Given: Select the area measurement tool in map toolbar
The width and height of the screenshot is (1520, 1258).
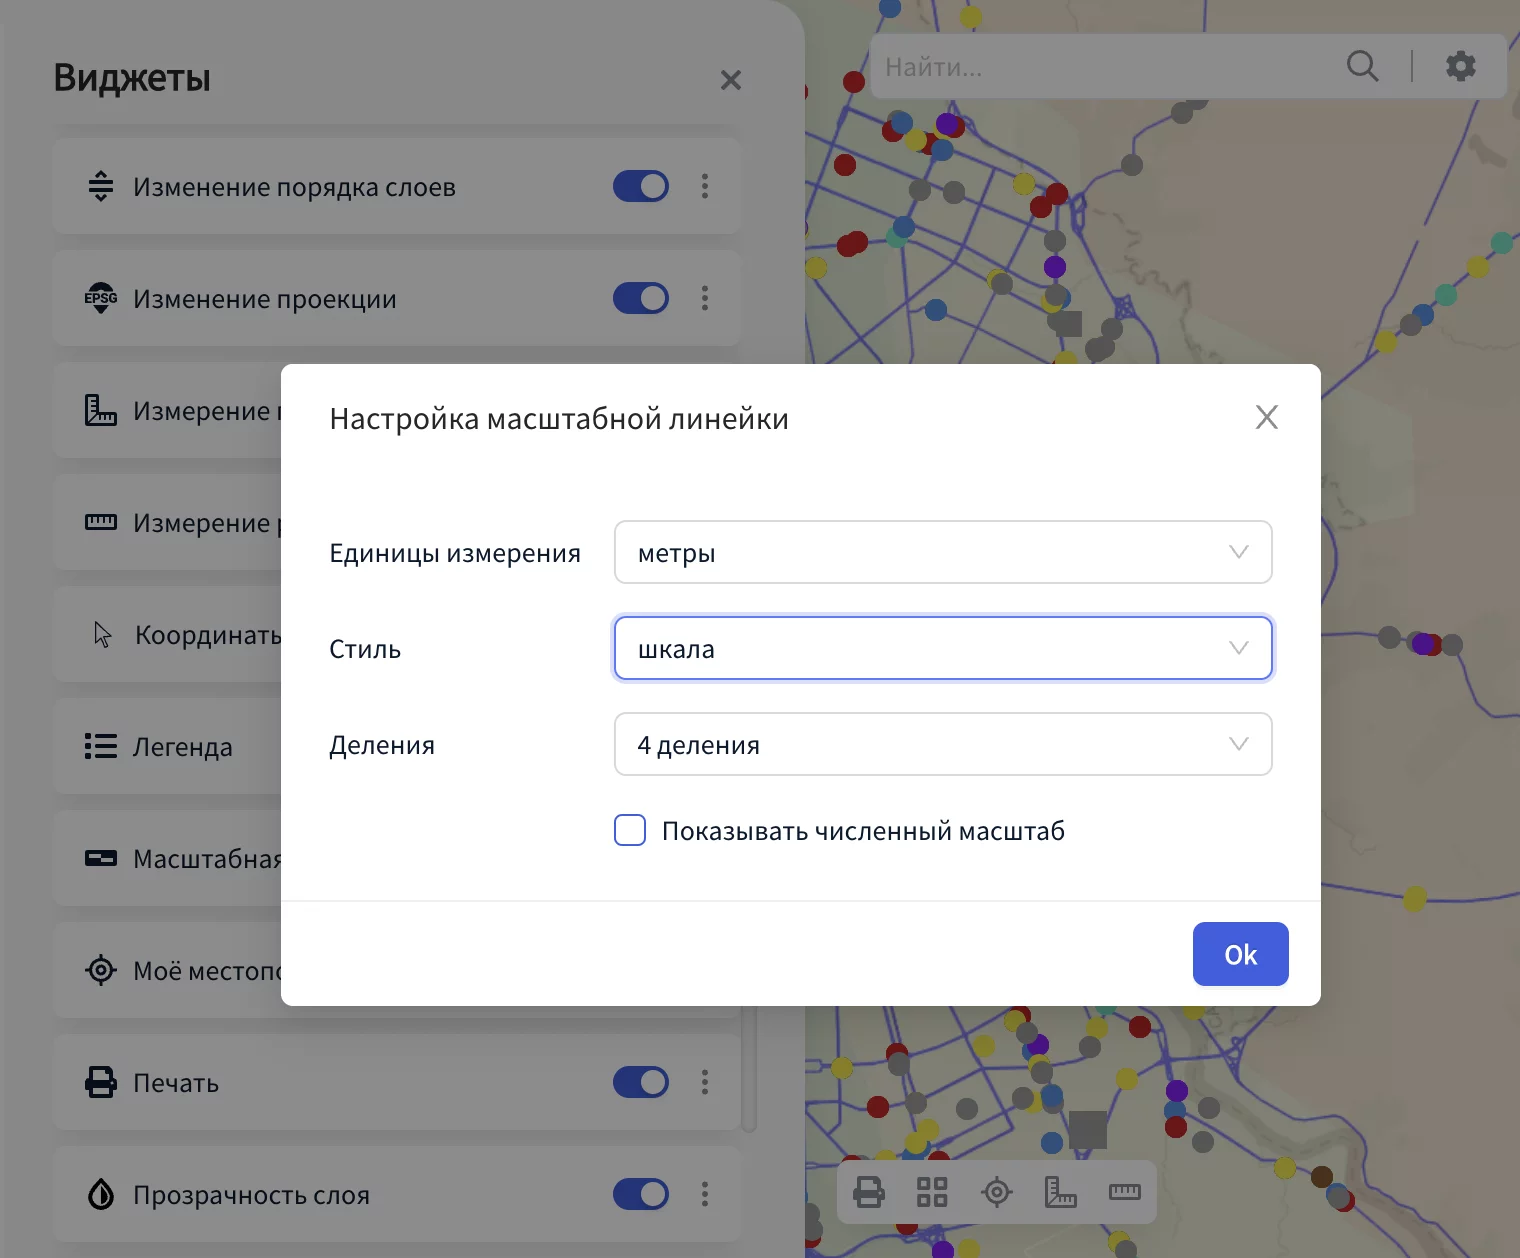Looking at the screenshot, I should tap(1060, 1192).
